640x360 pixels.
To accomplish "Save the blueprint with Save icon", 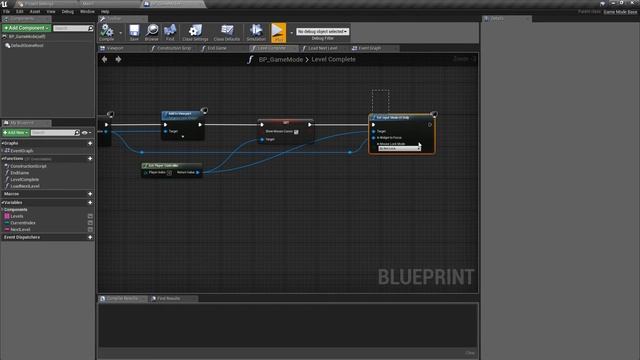I will coord(134,32).
